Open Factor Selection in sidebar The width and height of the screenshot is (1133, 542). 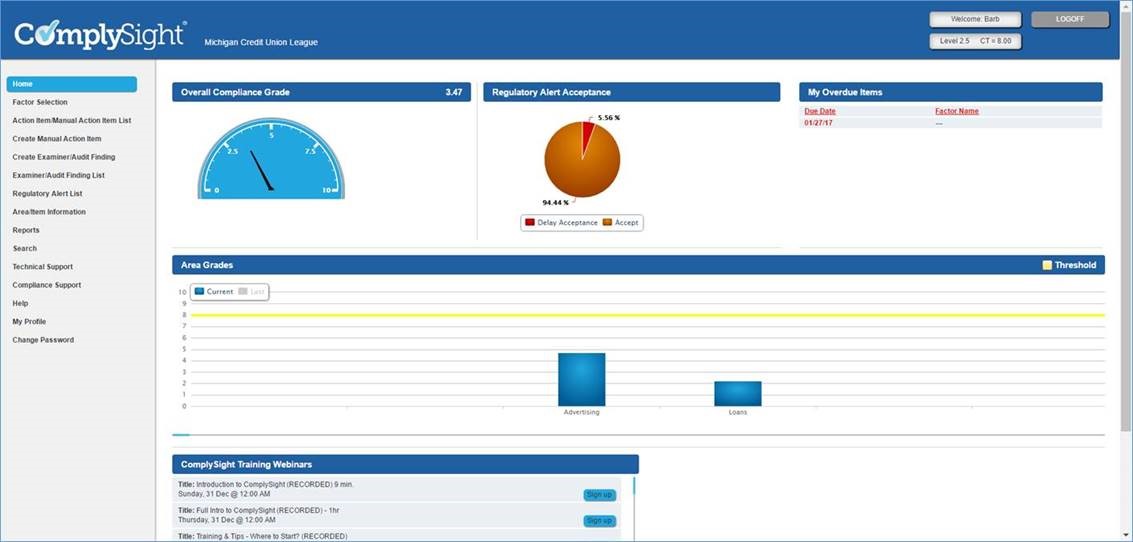[x=40, y=103]
